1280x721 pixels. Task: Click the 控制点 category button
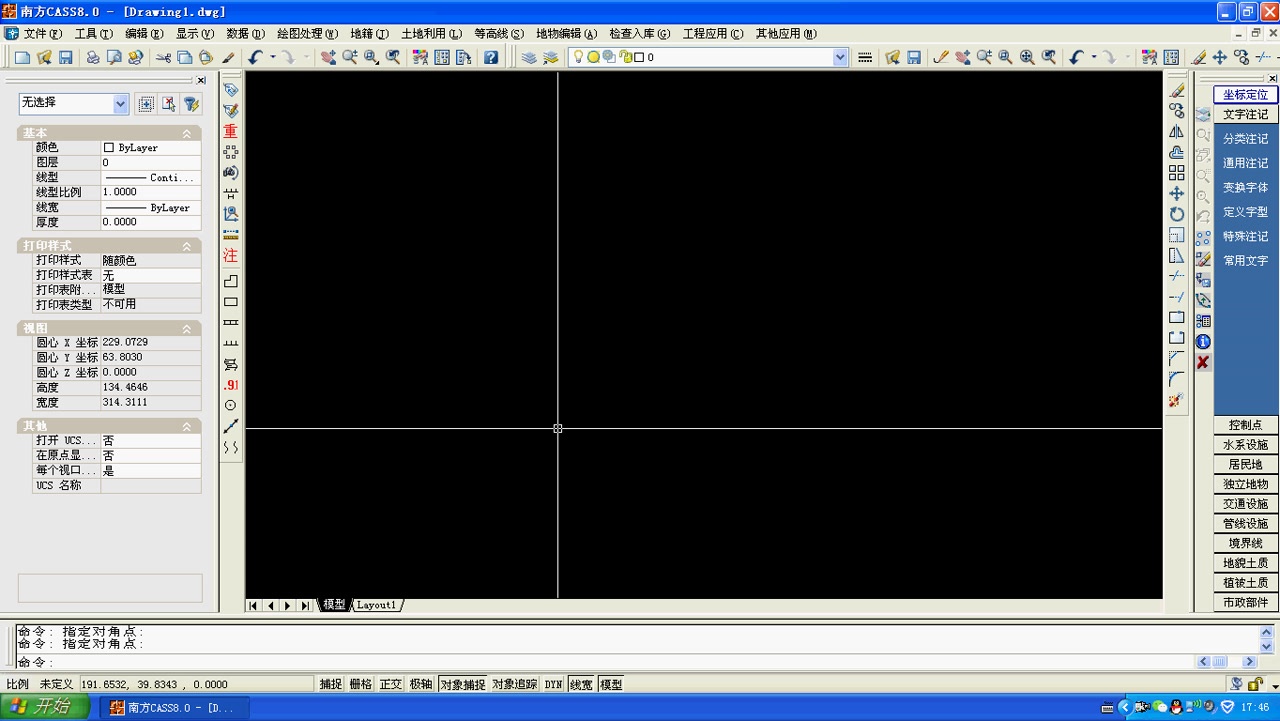coord(1245,425)
